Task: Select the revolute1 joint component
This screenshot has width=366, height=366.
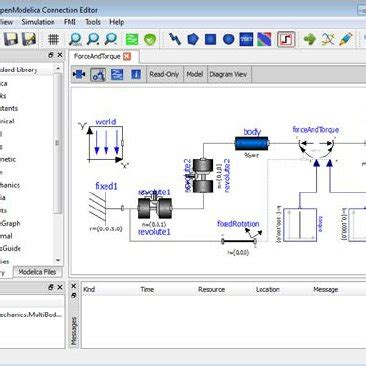Action: pyautogui.click(x=155, y=208)
